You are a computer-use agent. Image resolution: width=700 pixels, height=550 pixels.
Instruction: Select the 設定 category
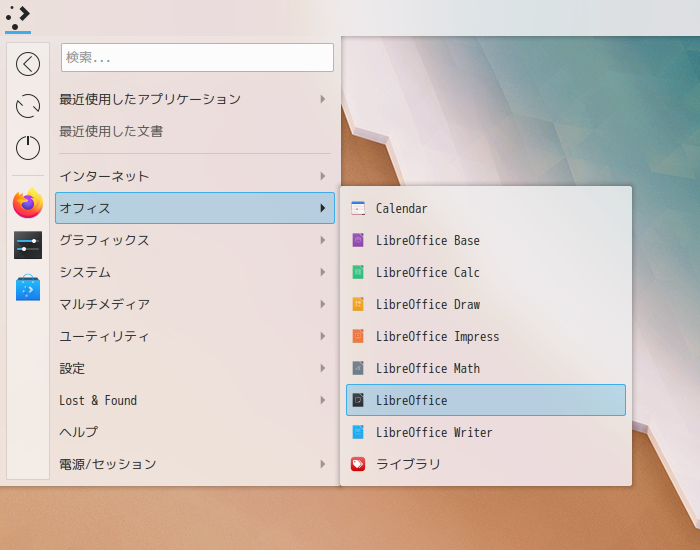[x=195, y=368]
